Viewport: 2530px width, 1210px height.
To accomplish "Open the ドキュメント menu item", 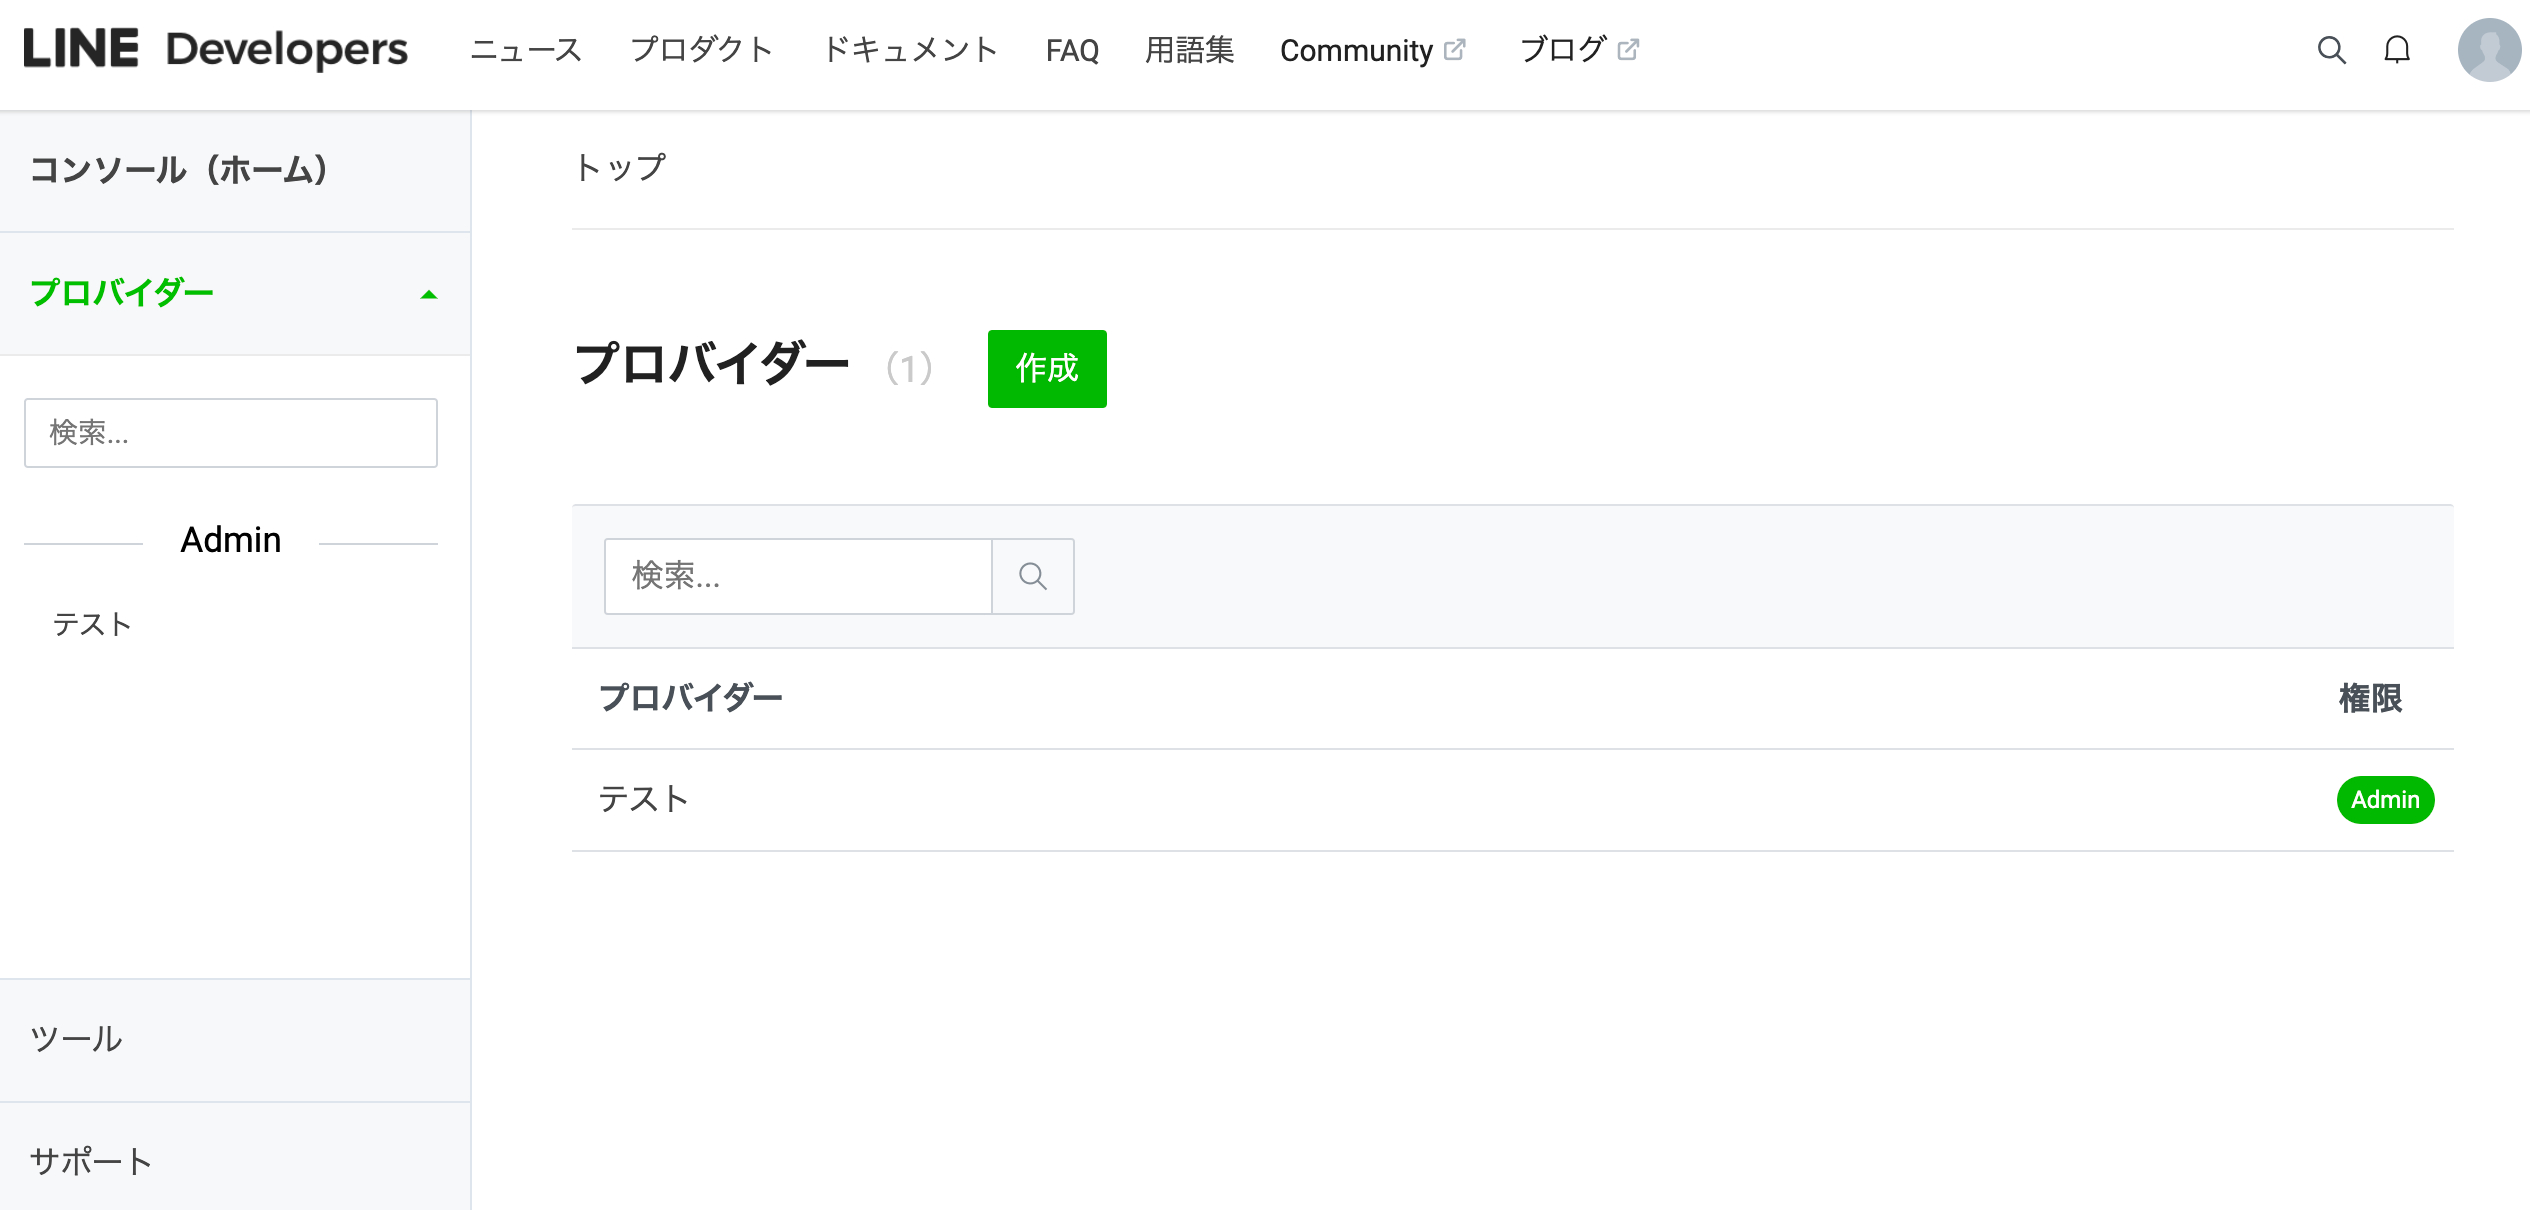I will [x=911, y=48].
